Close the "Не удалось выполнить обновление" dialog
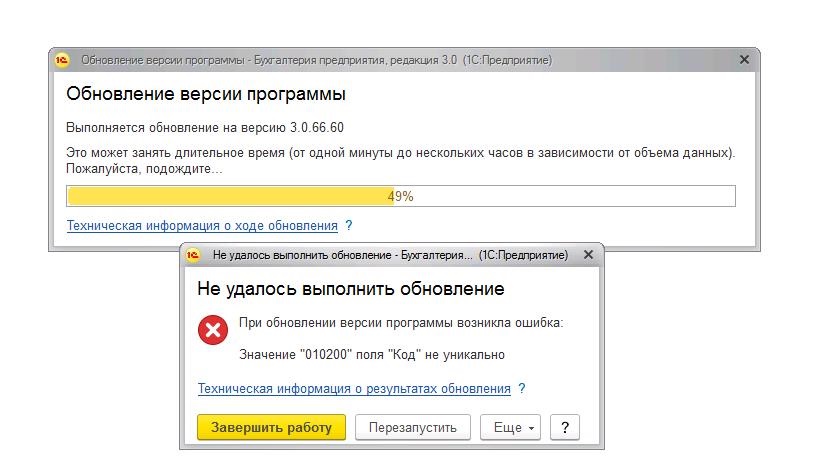 588,255
